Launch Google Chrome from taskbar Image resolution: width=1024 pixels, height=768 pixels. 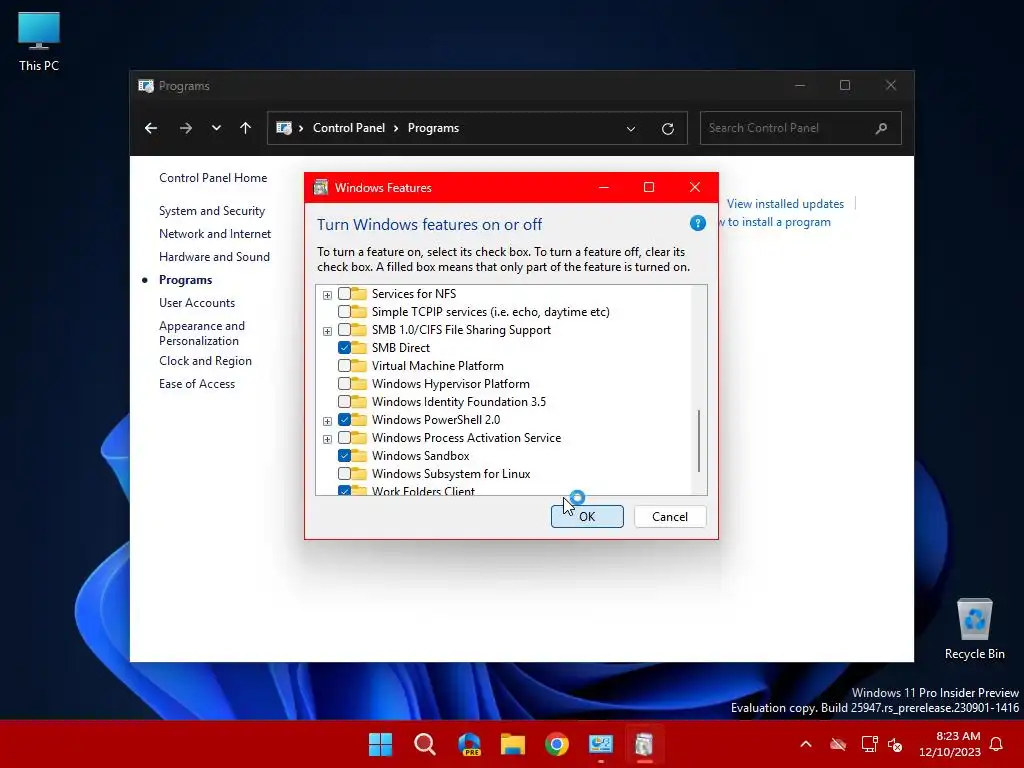click(x=556, y=744)
